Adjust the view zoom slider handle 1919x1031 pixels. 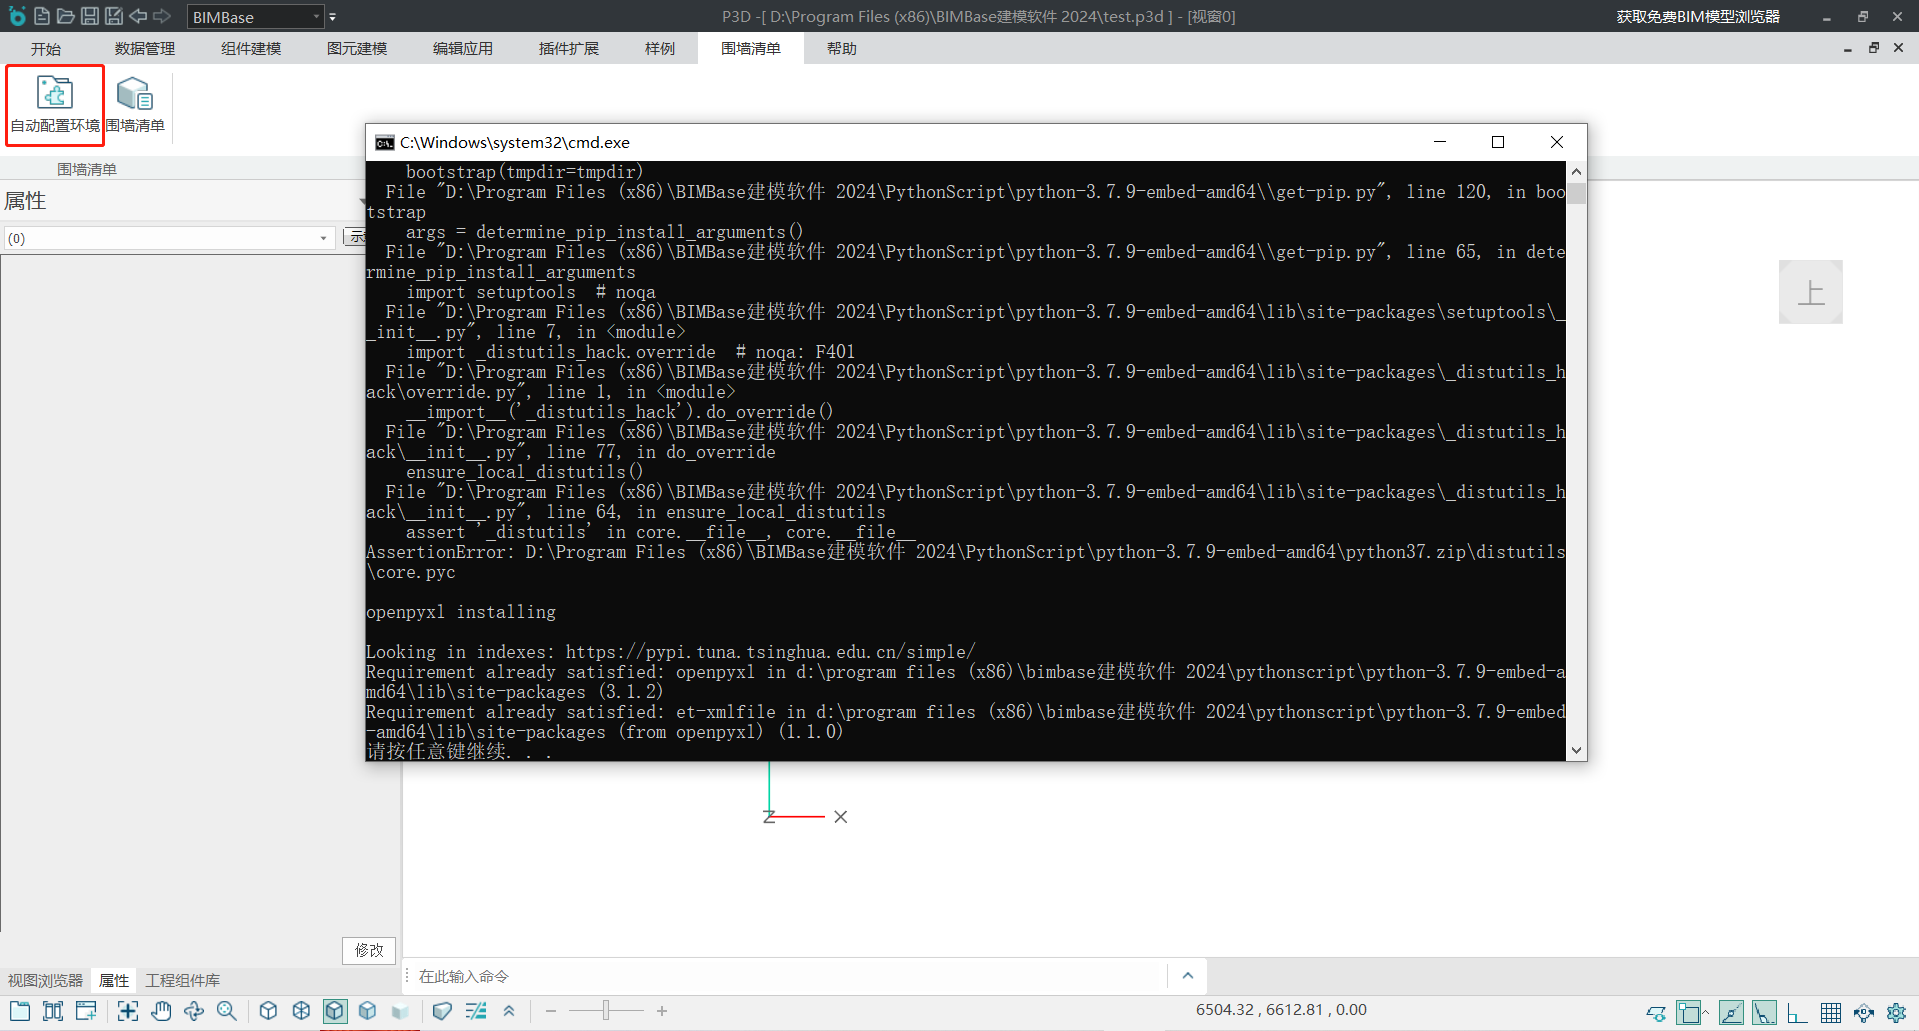pos(606,1011)
